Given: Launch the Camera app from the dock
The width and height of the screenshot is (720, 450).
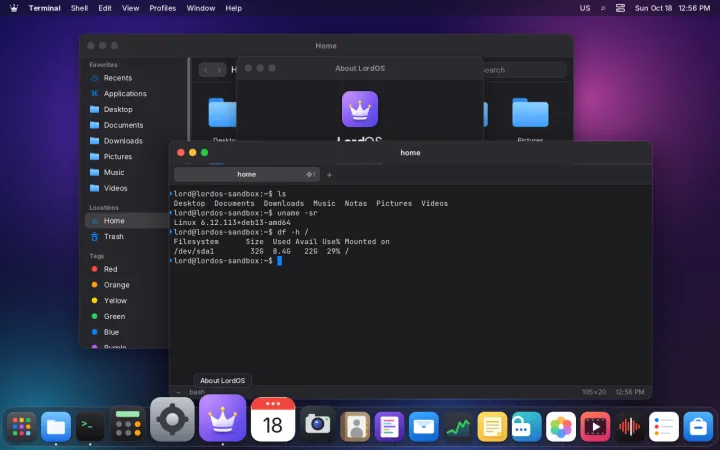Looking at the screenshot, I should click(318, 424).
